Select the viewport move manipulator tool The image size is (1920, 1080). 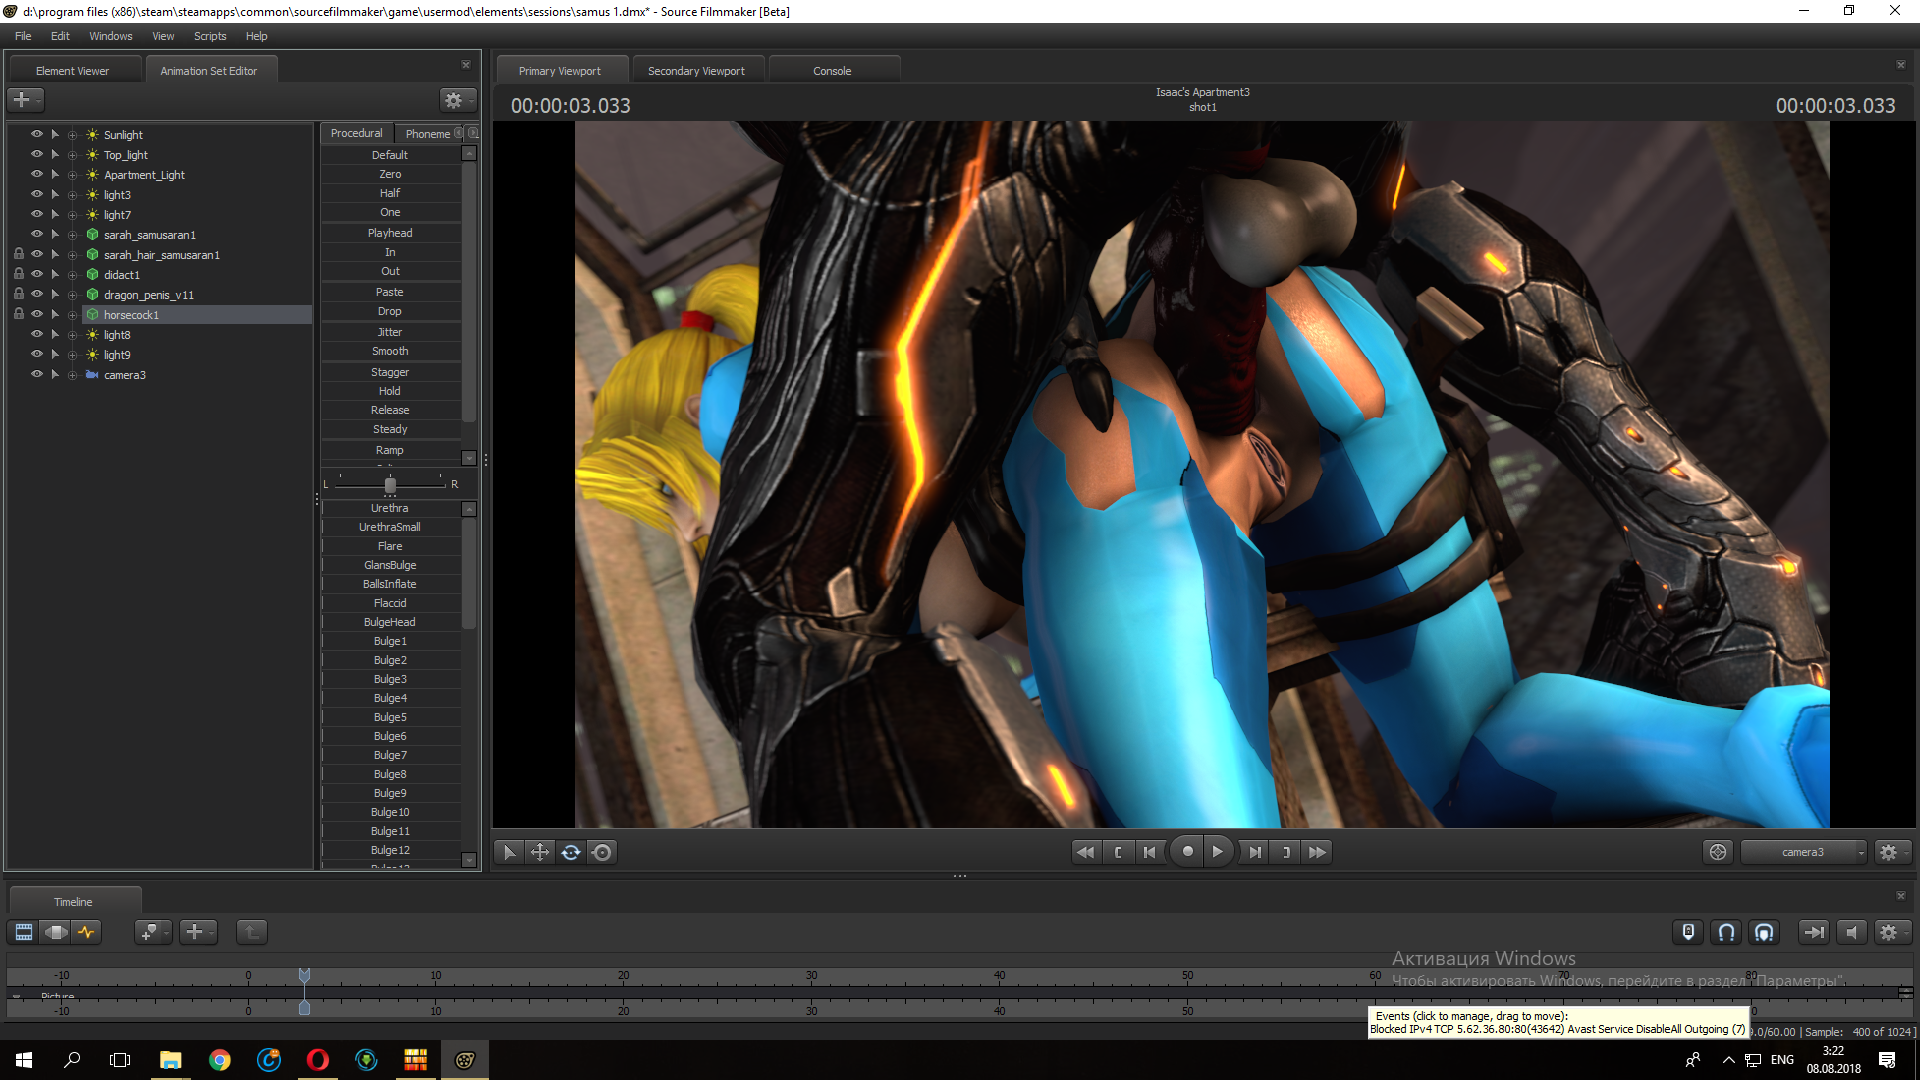(540, 852)
